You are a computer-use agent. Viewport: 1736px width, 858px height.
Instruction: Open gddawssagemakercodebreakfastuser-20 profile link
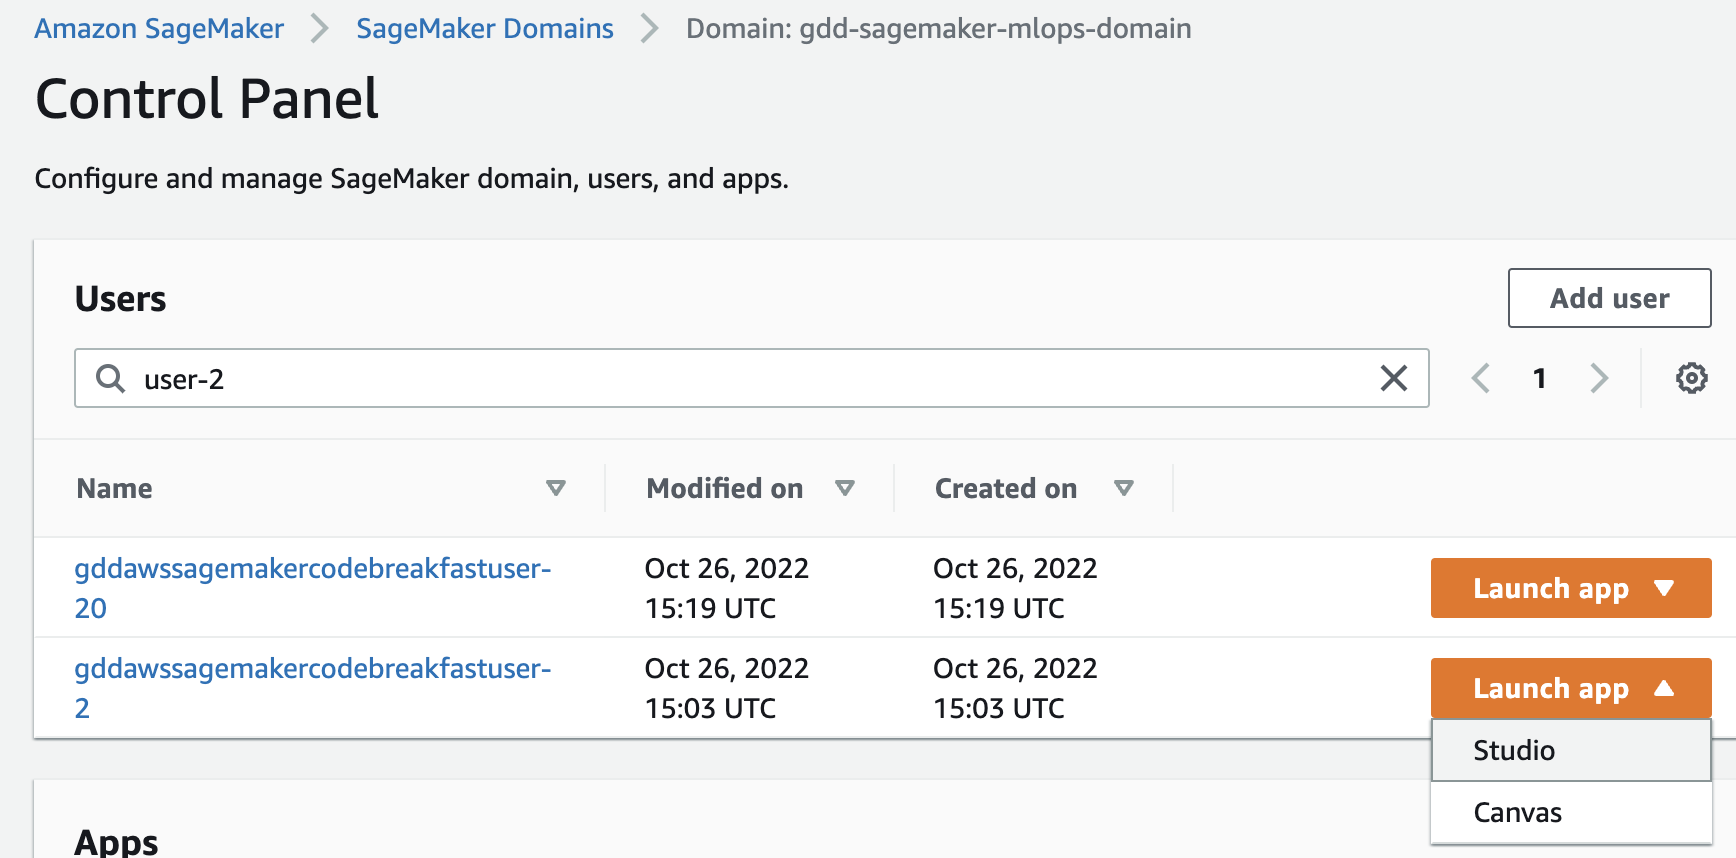pos(312,568)
